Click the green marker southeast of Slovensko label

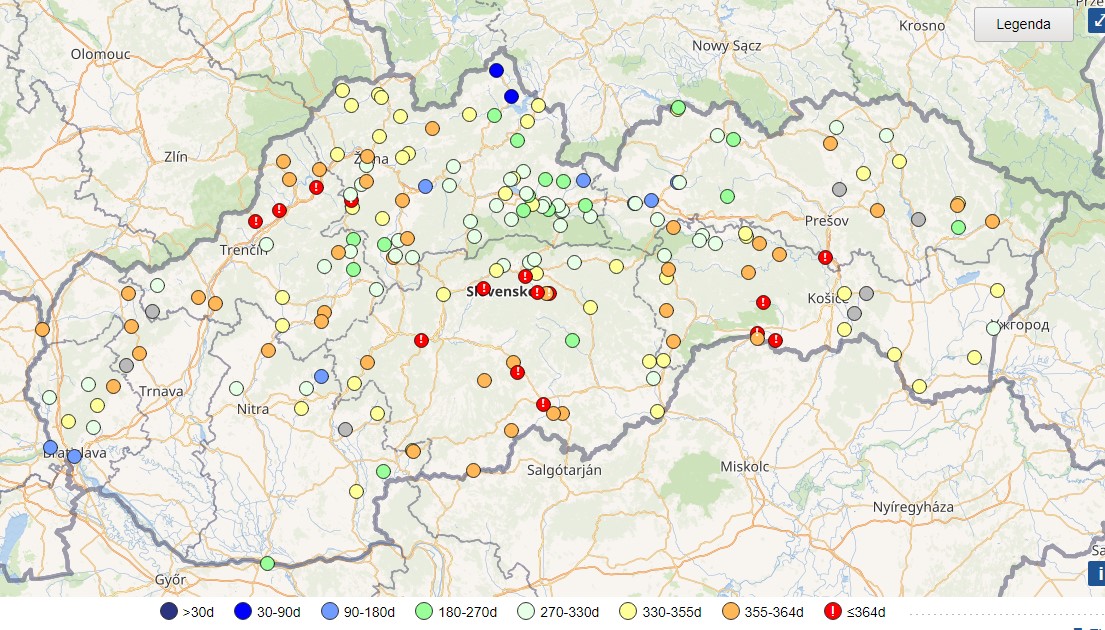[572, 340]
